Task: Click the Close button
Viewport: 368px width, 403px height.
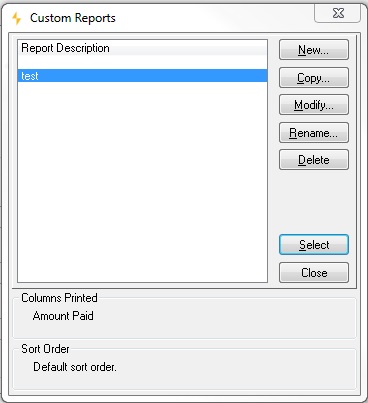Action: pos(314,273)
